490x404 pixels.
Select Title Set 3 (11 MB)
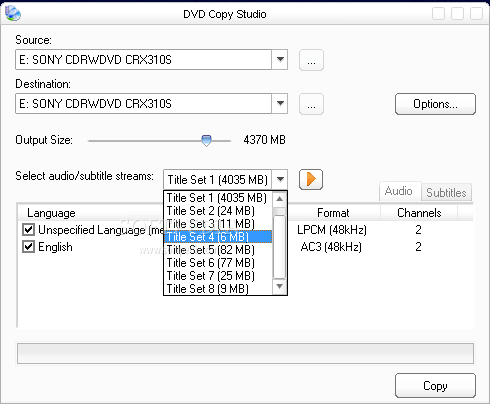(218, 224)
